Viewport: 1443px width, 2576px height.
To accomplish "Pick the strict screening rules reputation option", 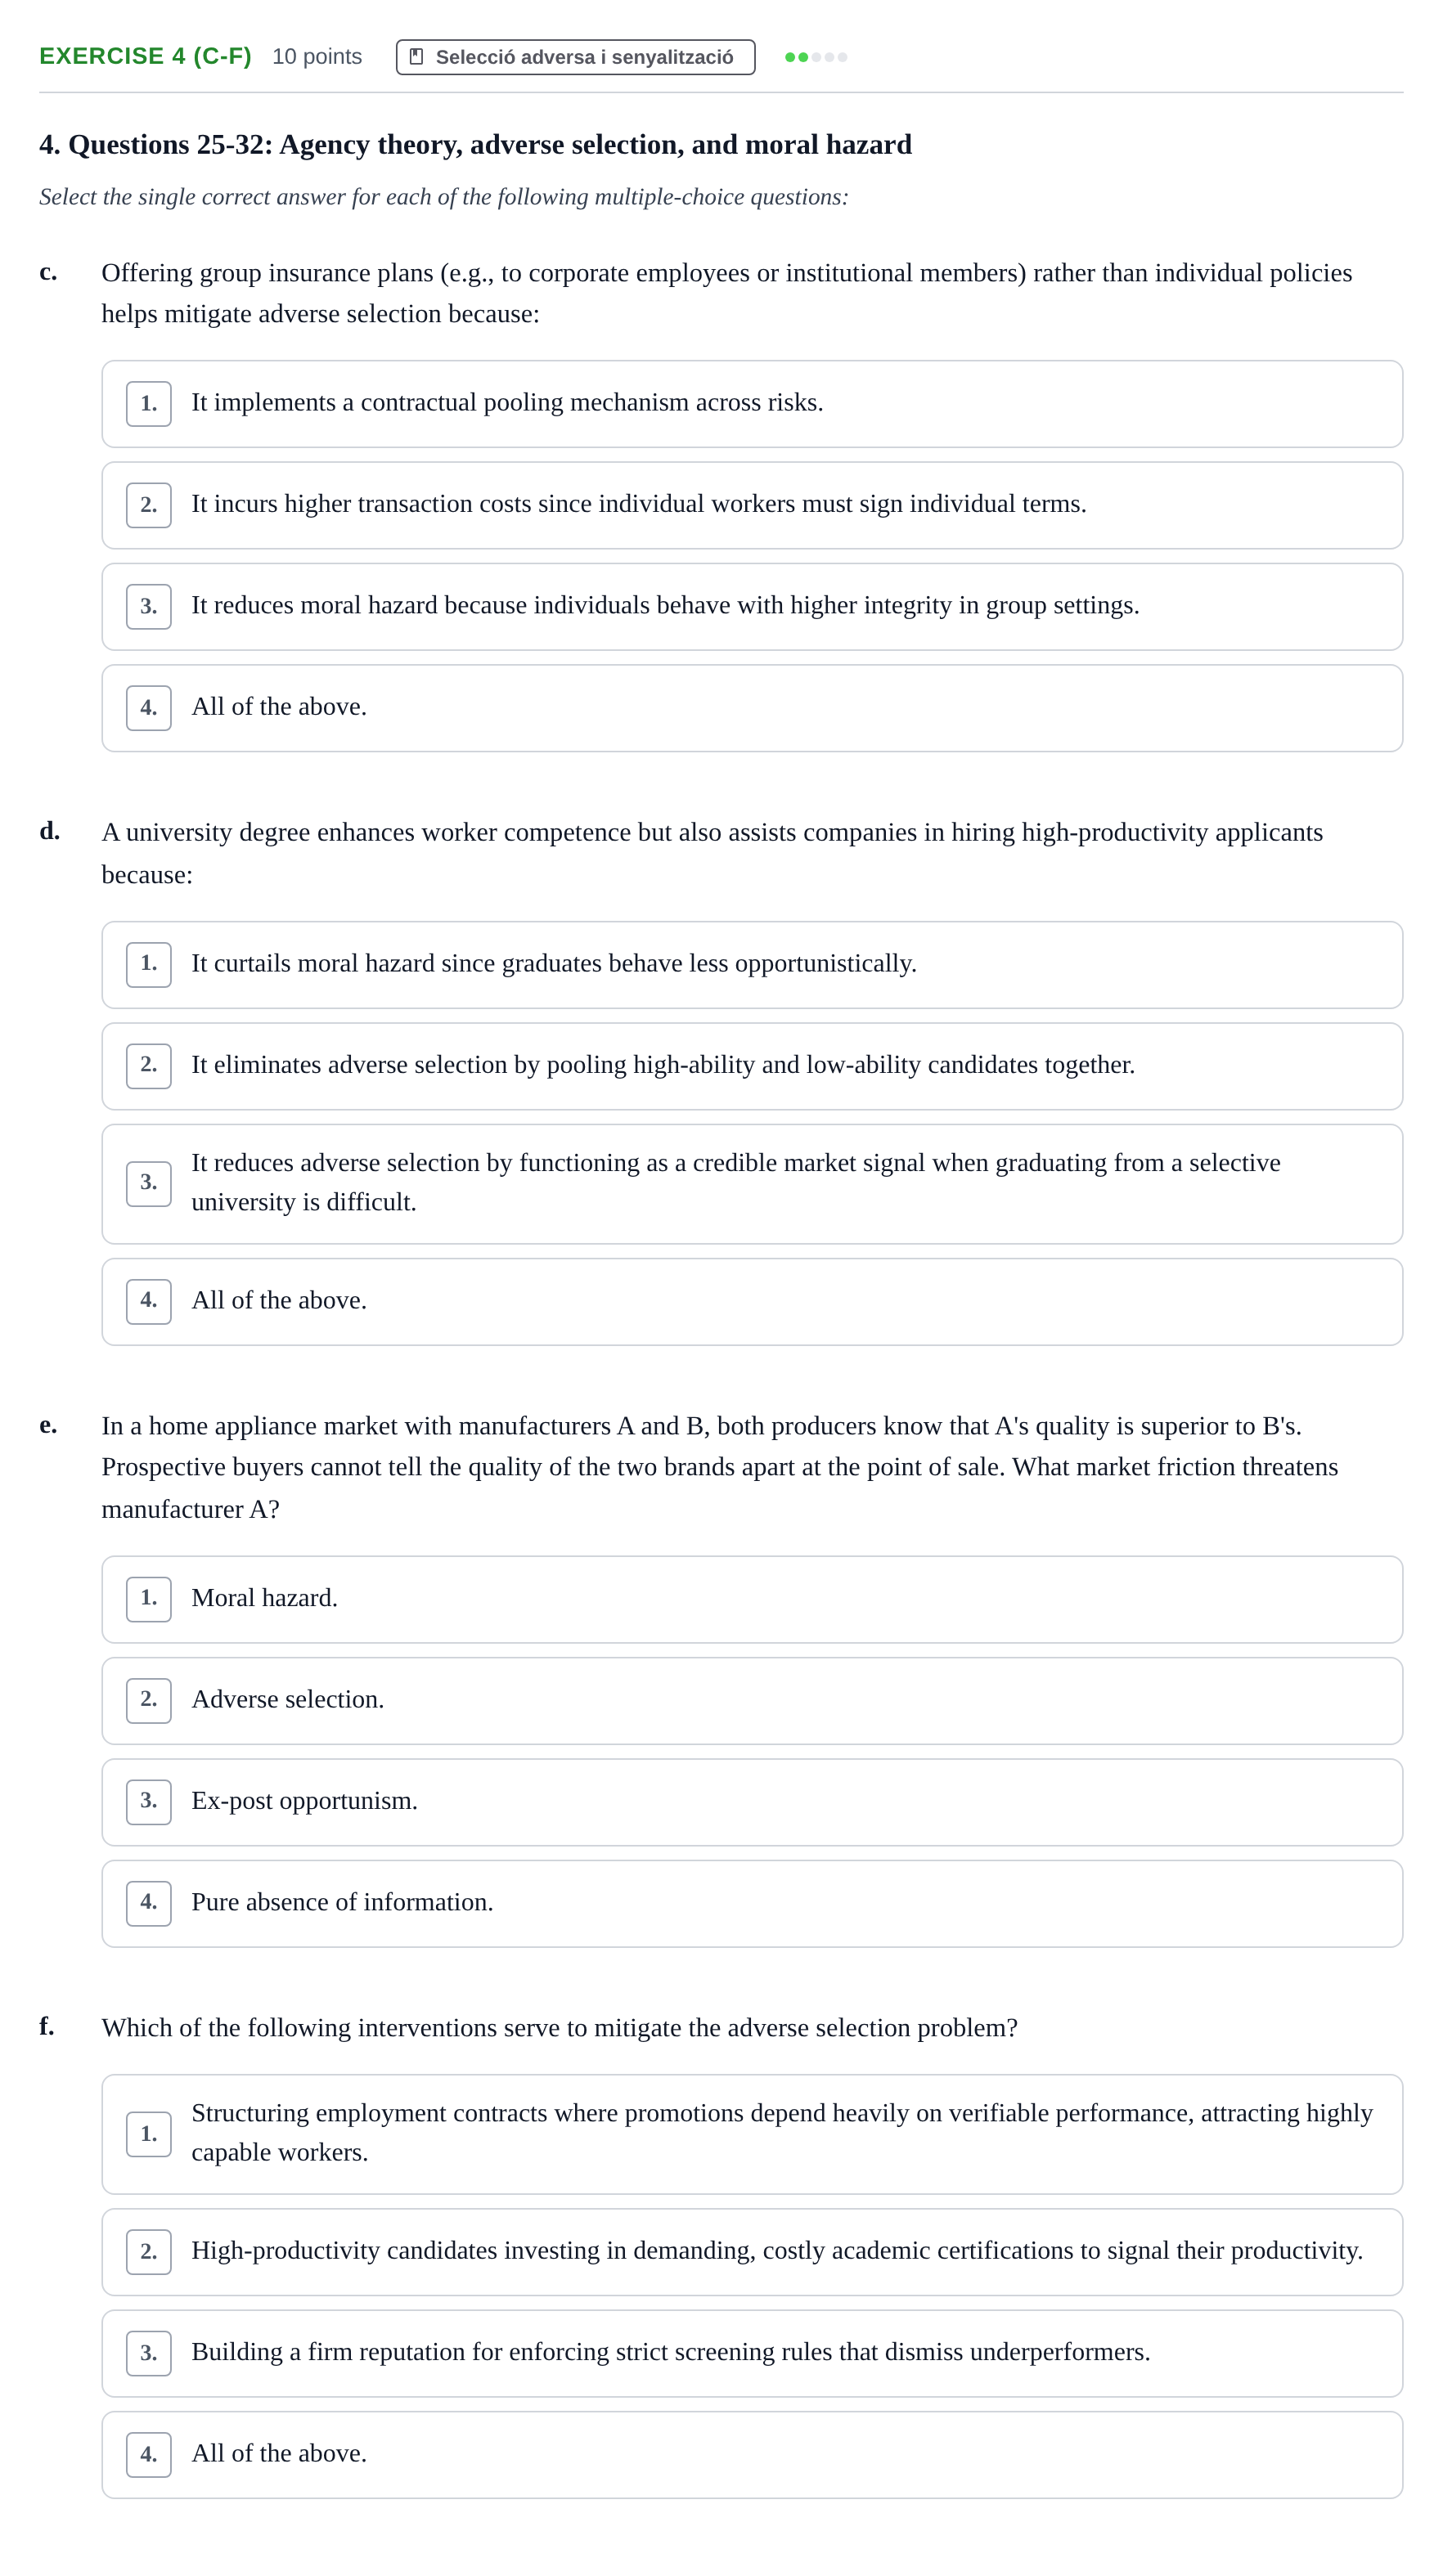I will coord(752,2353).
